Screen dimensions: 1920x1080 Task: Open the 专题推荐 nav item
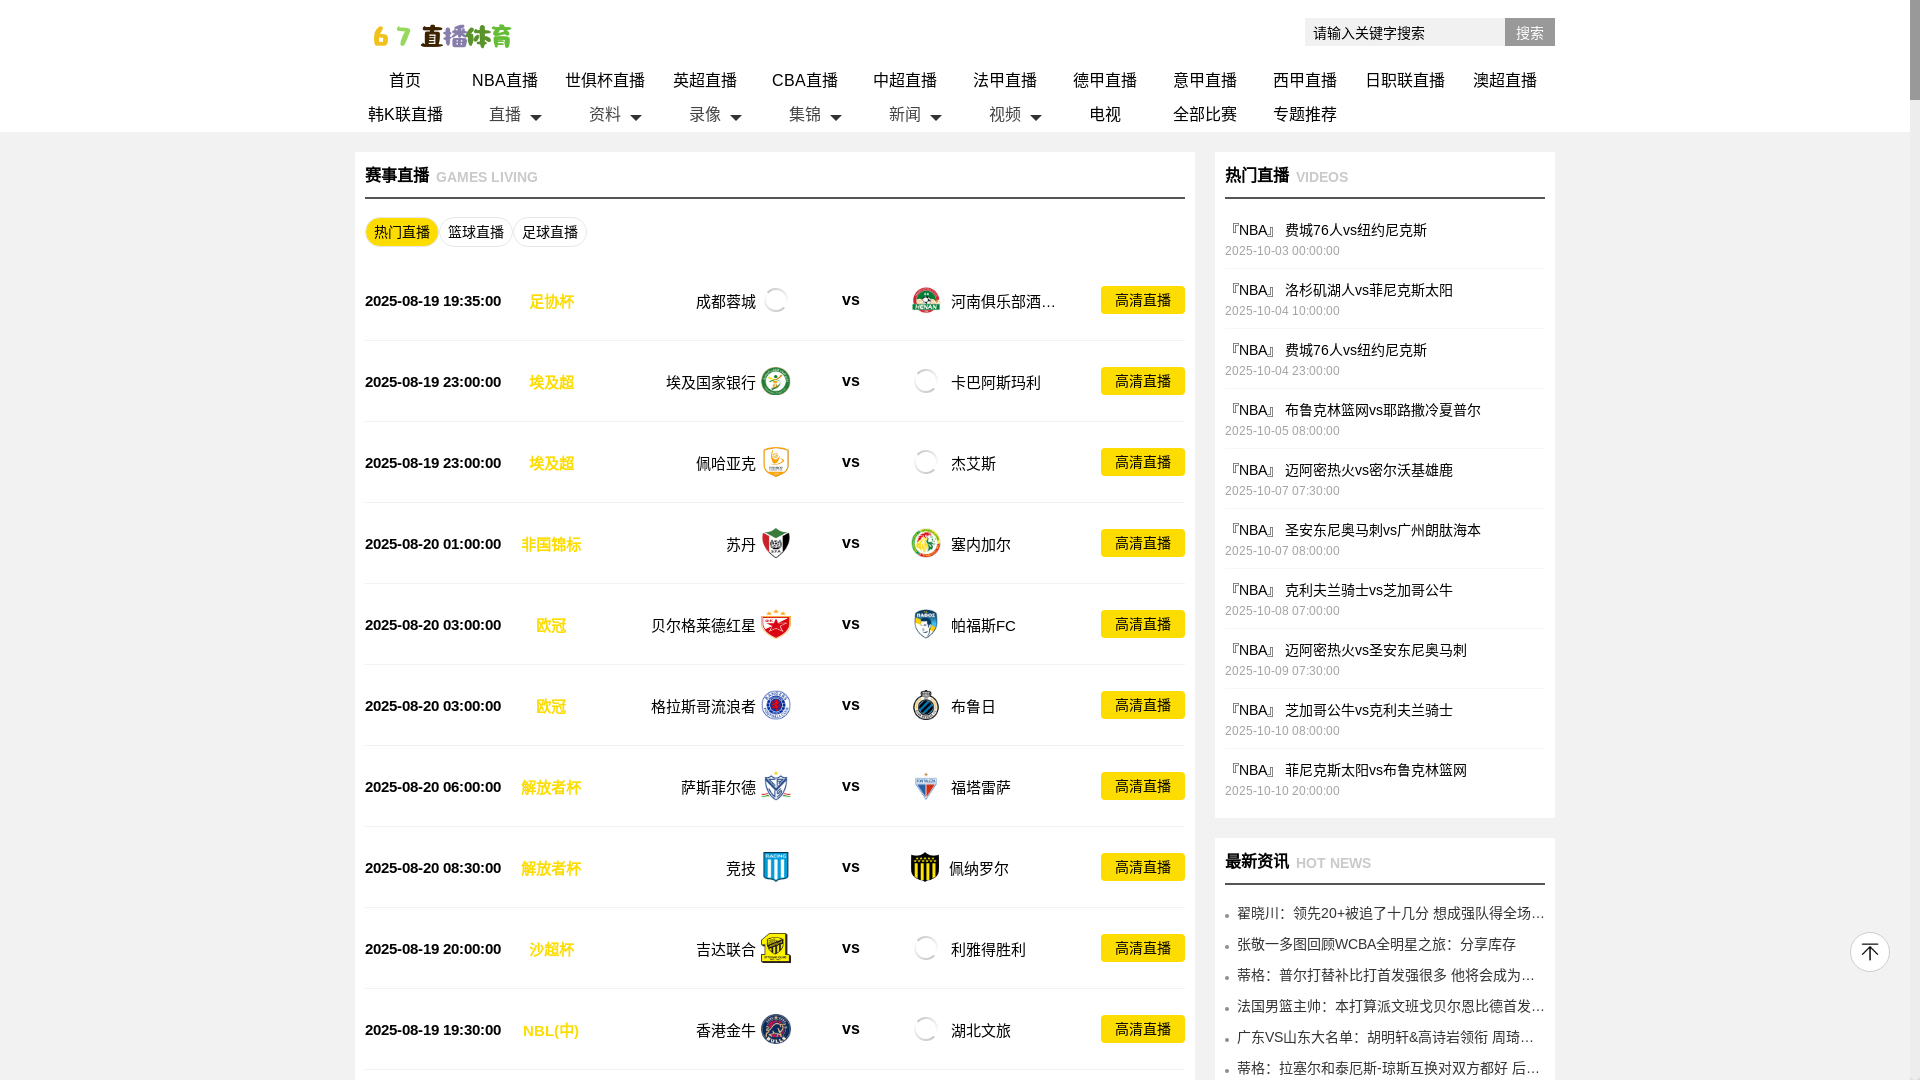(x=1305, y=114)
